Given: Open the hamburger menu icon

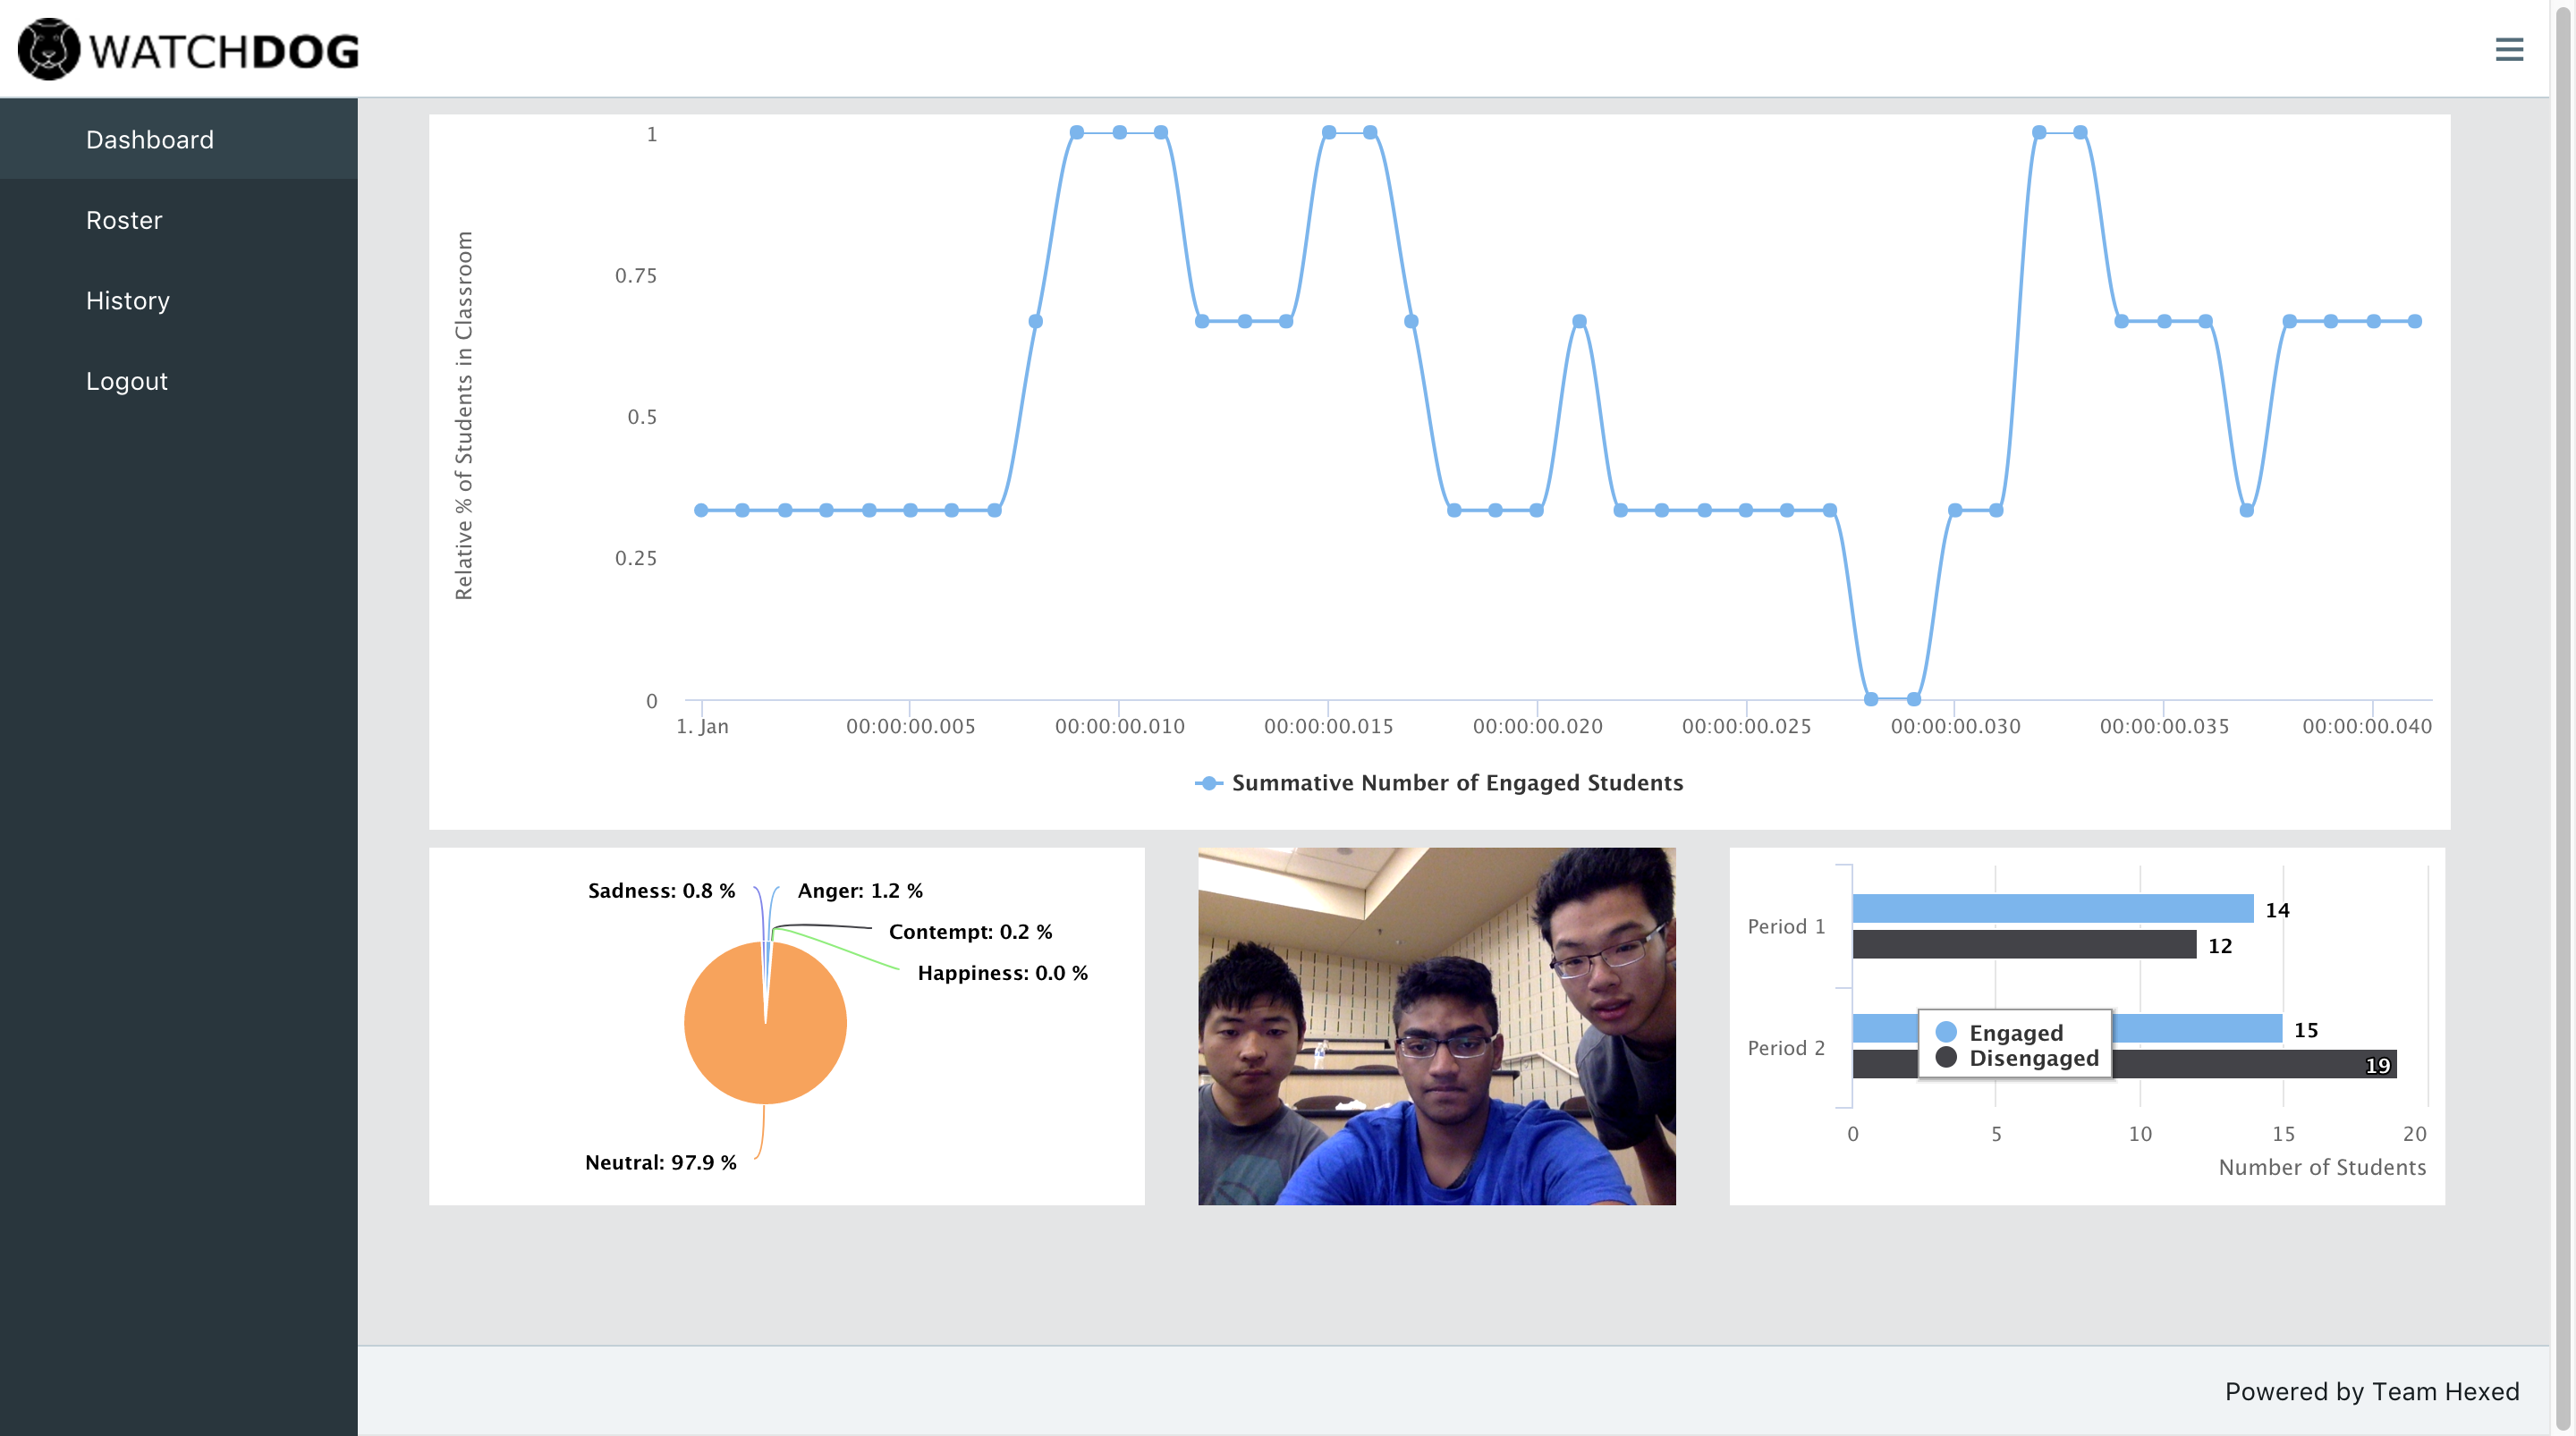Looking at the screenshot, I should pyautogui.click(x=2508, y=49).
